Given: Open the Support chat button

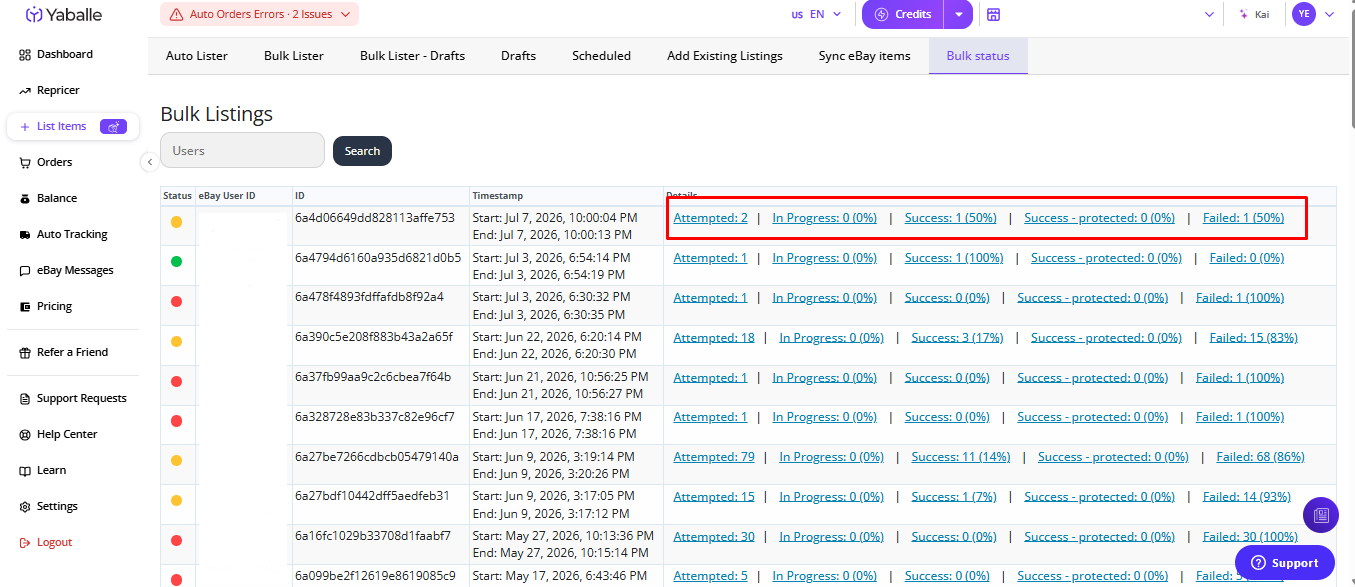Looking at the screenshot, I should point(1284,563).
